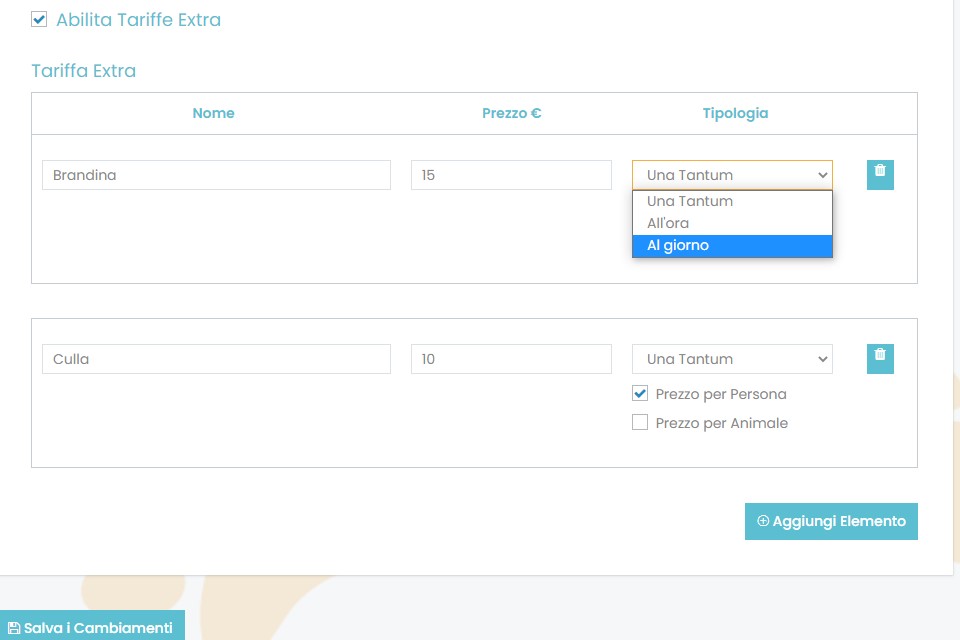Click the Nome column header
Image resolution: width=960 pixels, height=640 pixels.
(213, 113)
